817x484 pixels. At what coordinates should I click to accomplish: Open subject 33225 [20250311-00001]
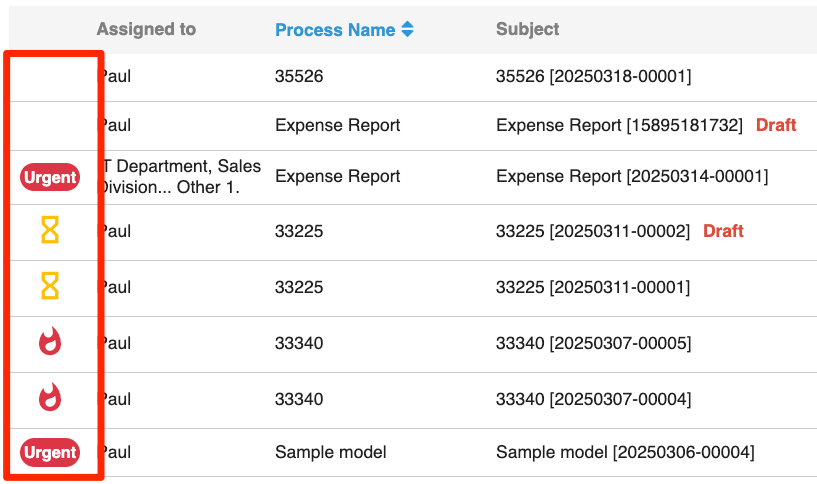click(593, 287)
